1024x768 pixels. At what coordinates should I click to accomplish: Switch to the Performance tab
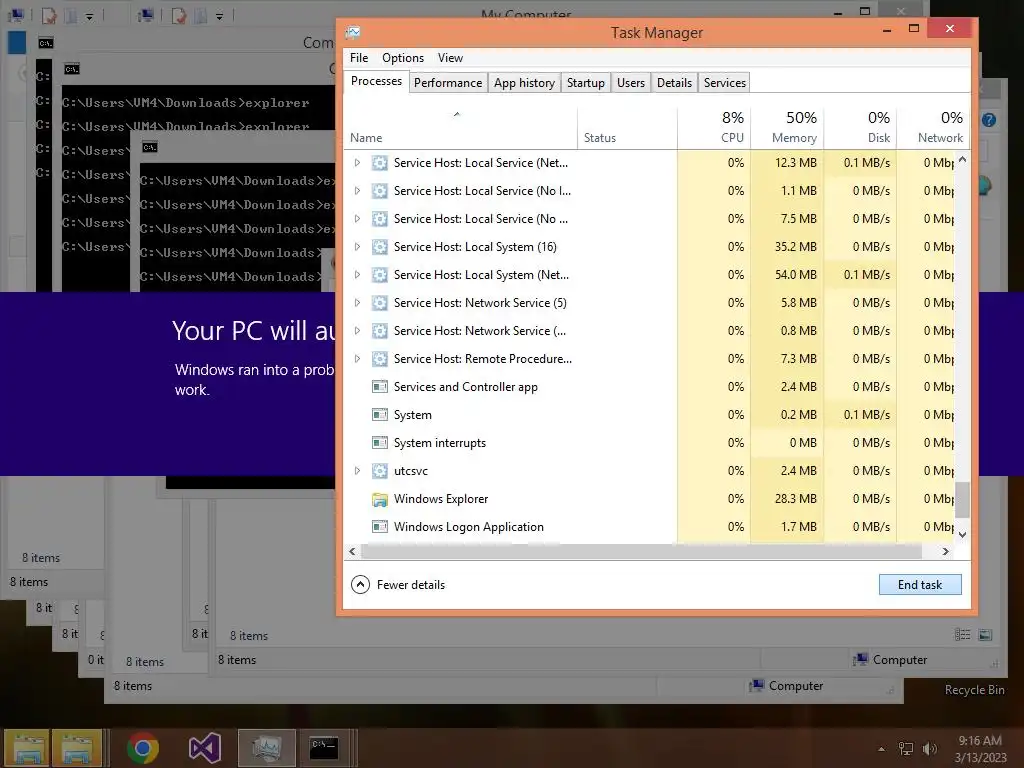pyautogui.click(x=448, y=83)
